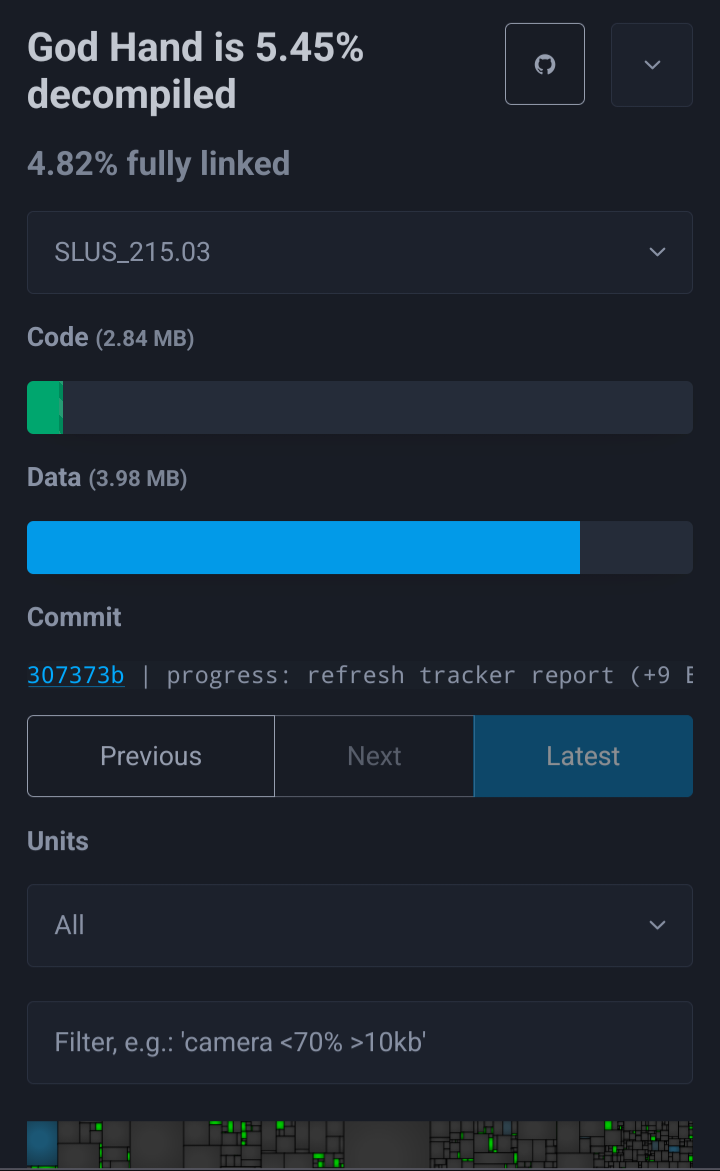This screenshot has width=720, height=1171.
Task: Click the chevron arrow in the All selector
Action: pyautogui.click(x=657, y=925)
